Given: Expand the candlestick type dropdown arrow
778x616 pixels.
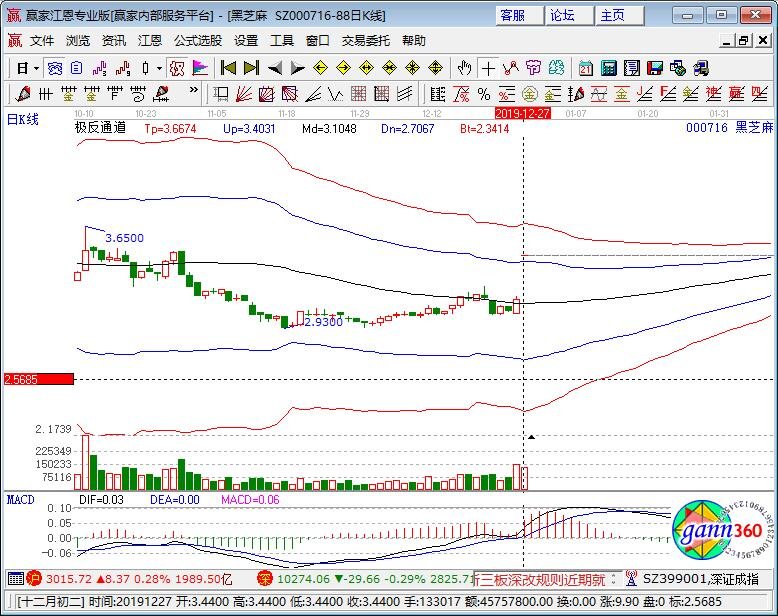Looking at the screenshot, I should [x=159, y=68].
